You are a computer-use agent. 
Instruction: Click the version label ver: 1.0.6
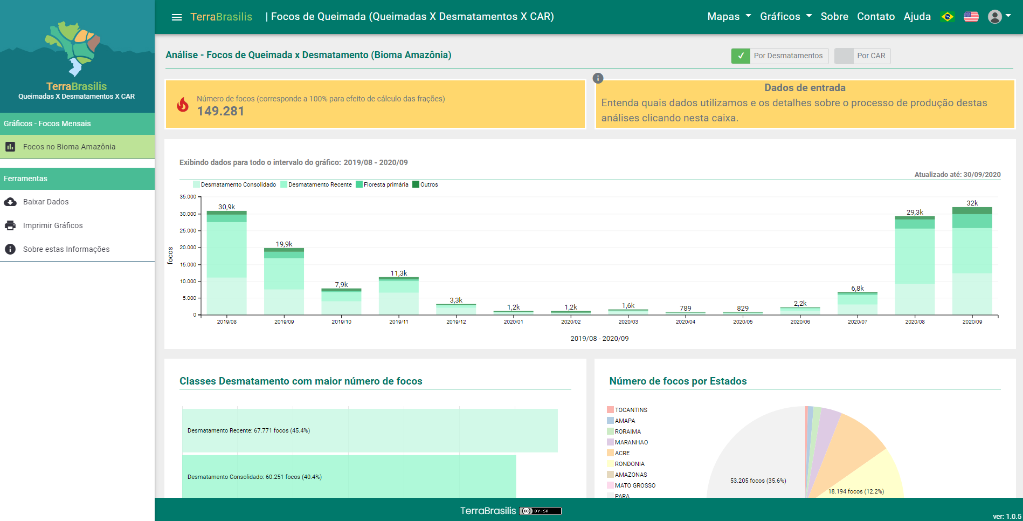tap(1006, 516)
